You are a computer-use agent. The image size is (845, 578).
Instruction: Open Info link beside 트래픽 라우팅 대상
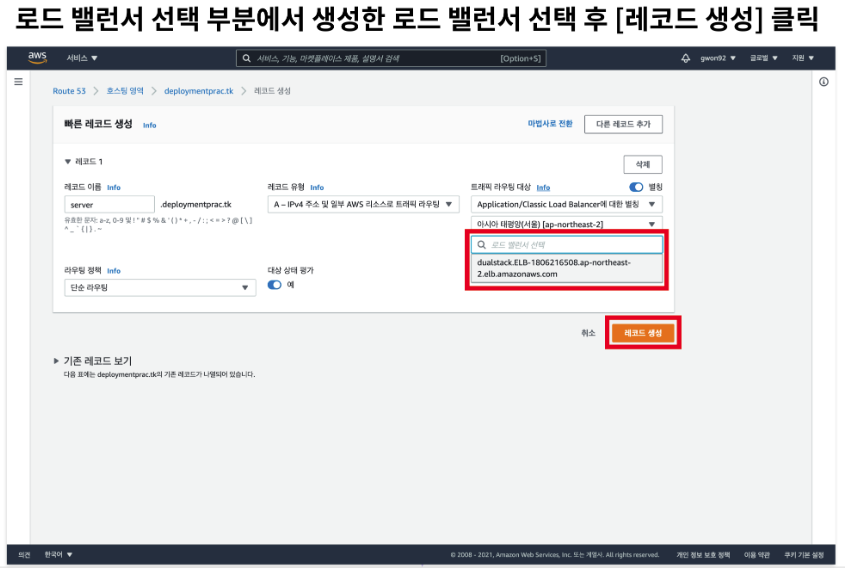[x=543, y=187]
